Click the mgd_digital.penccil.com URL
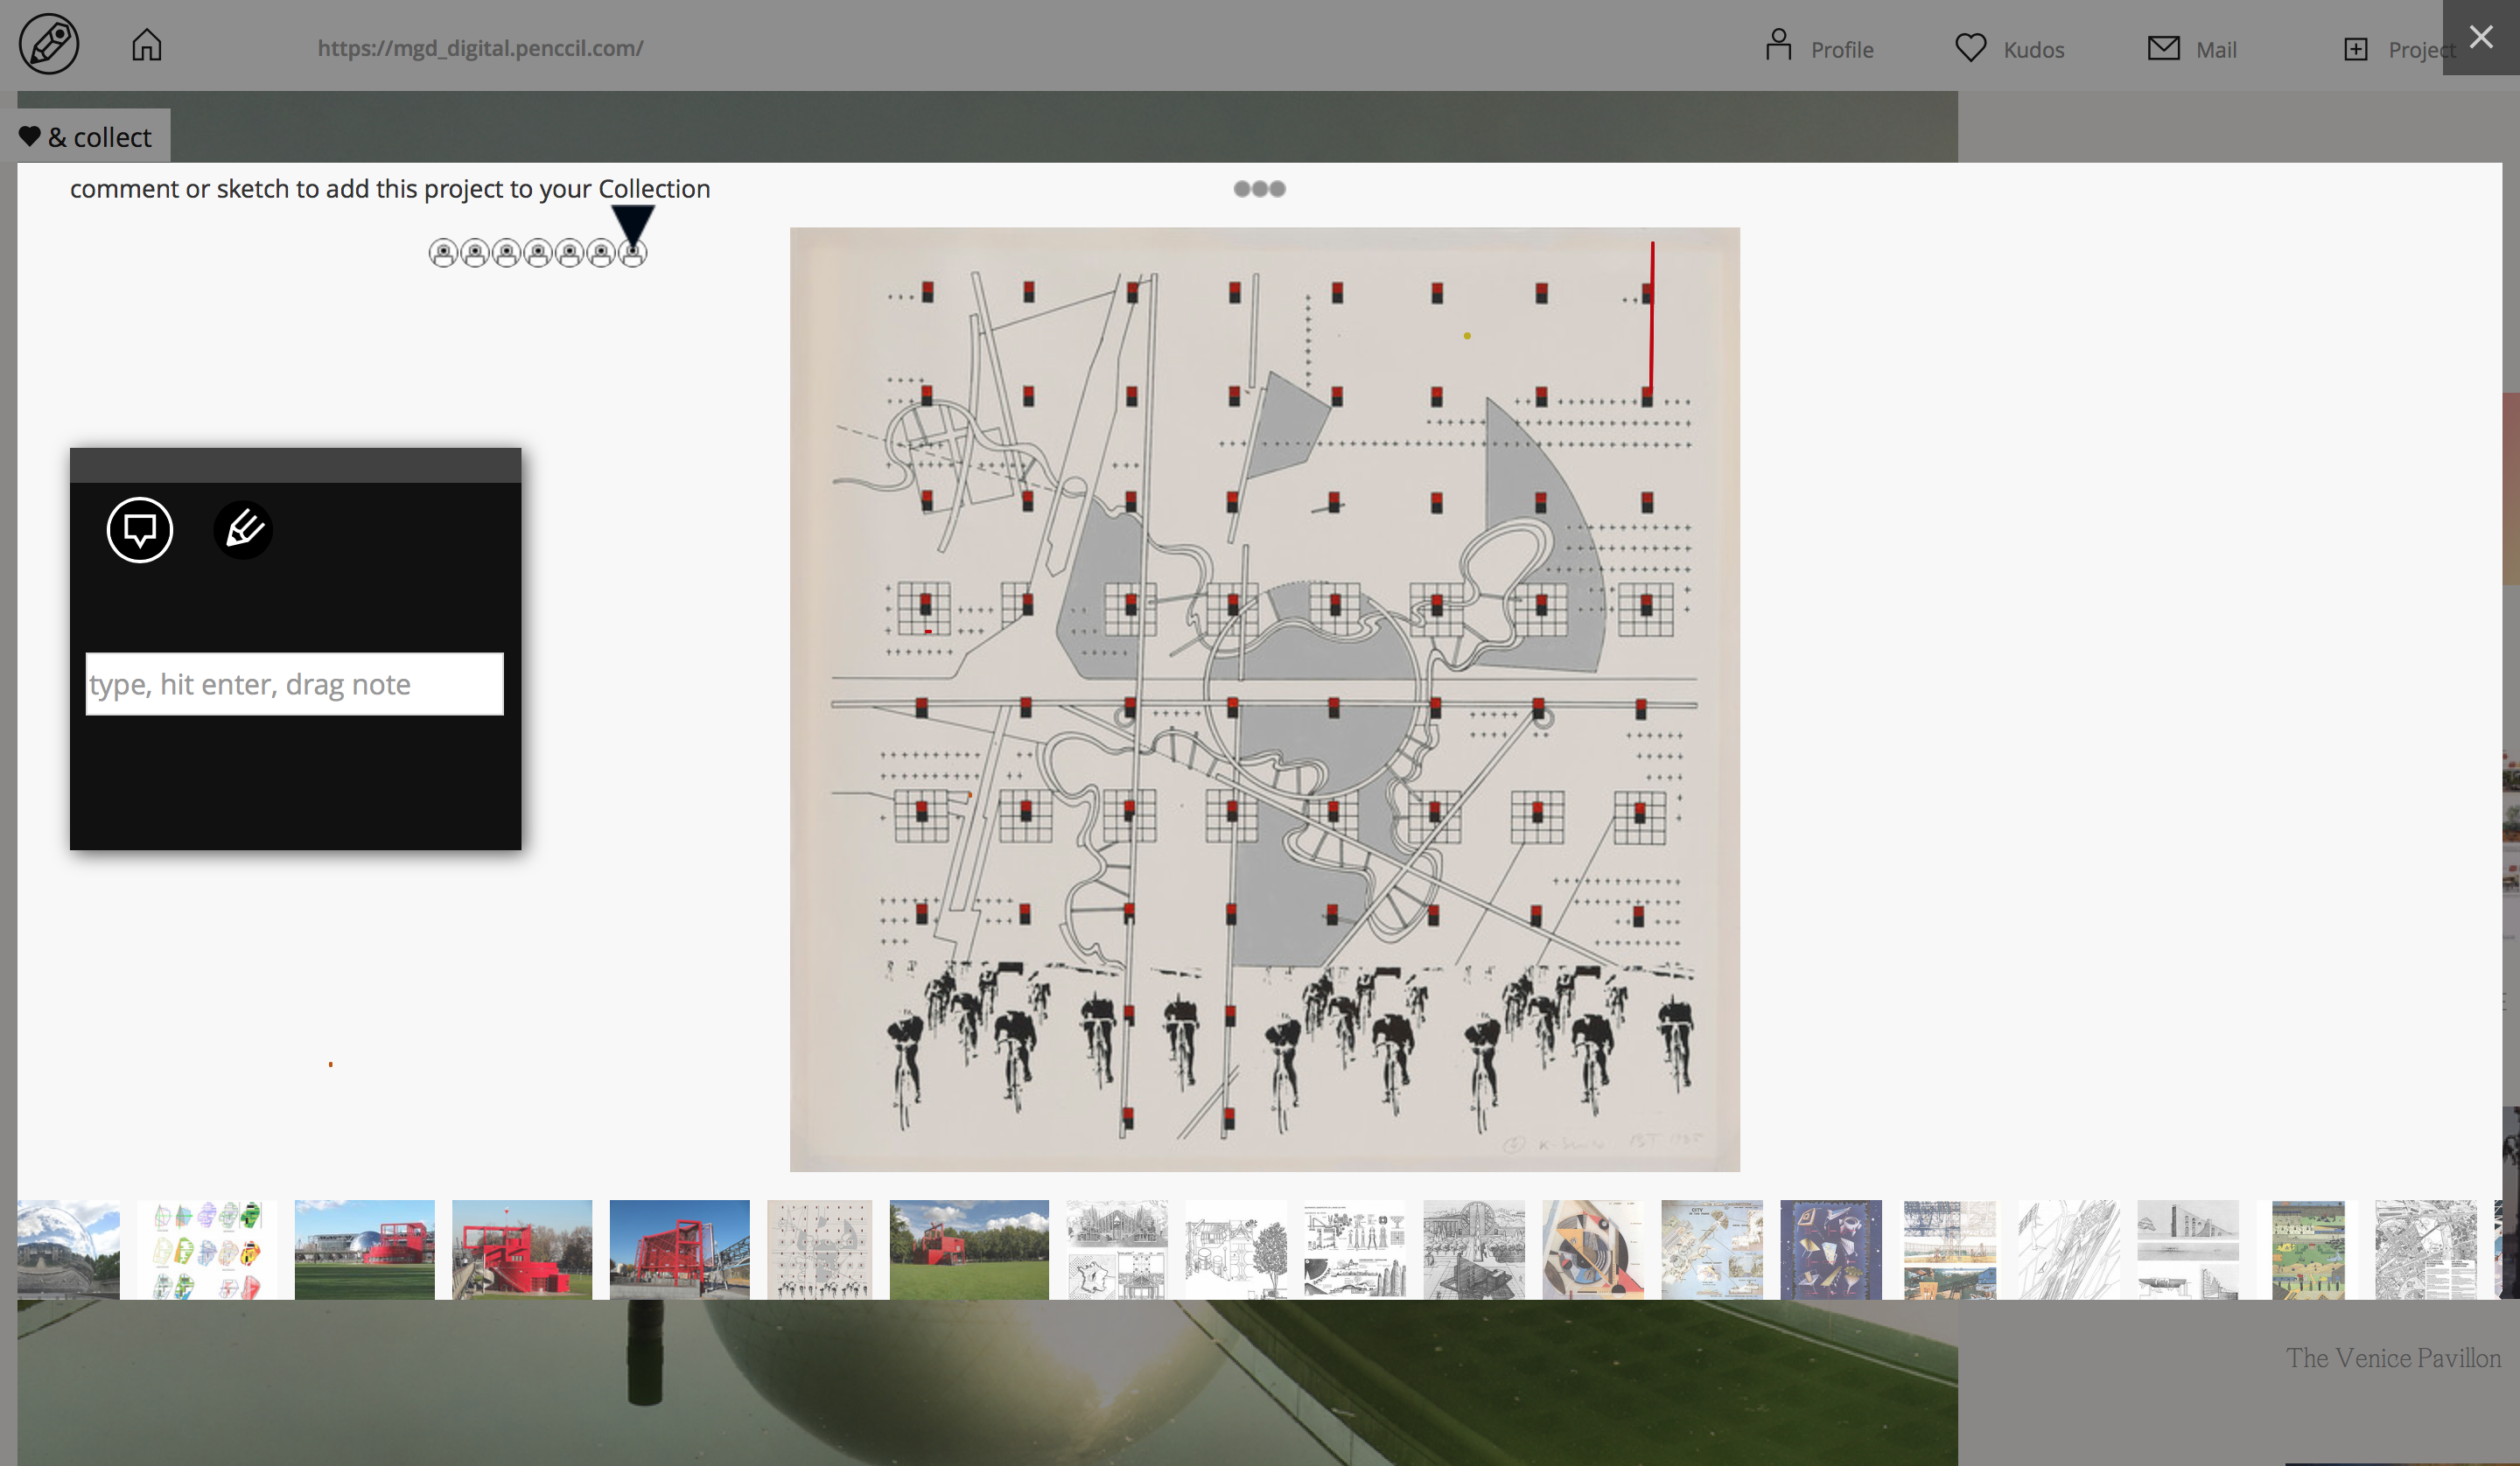The image size is (2520, 1466). (x=480, y=48)
